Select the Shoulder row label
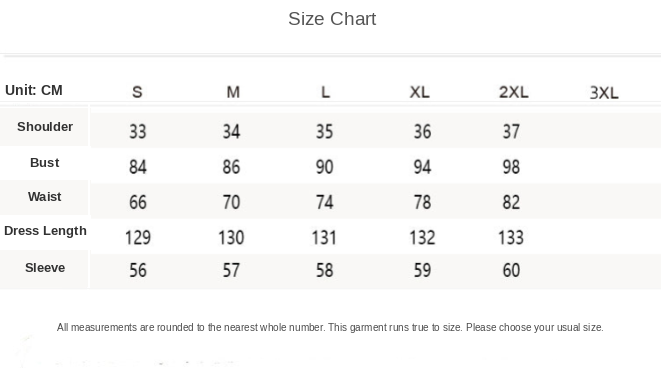Screen dimensions: 661x368 click(45, 126)
